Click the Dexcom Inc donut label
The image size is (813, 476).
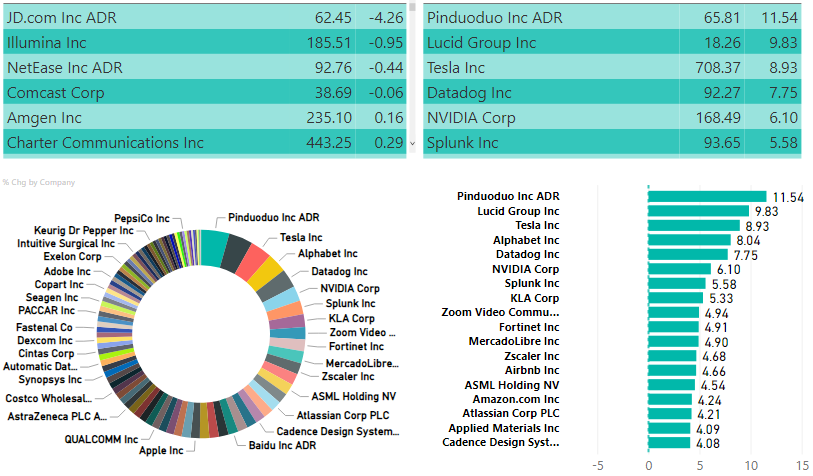click(x=45, y=341)
